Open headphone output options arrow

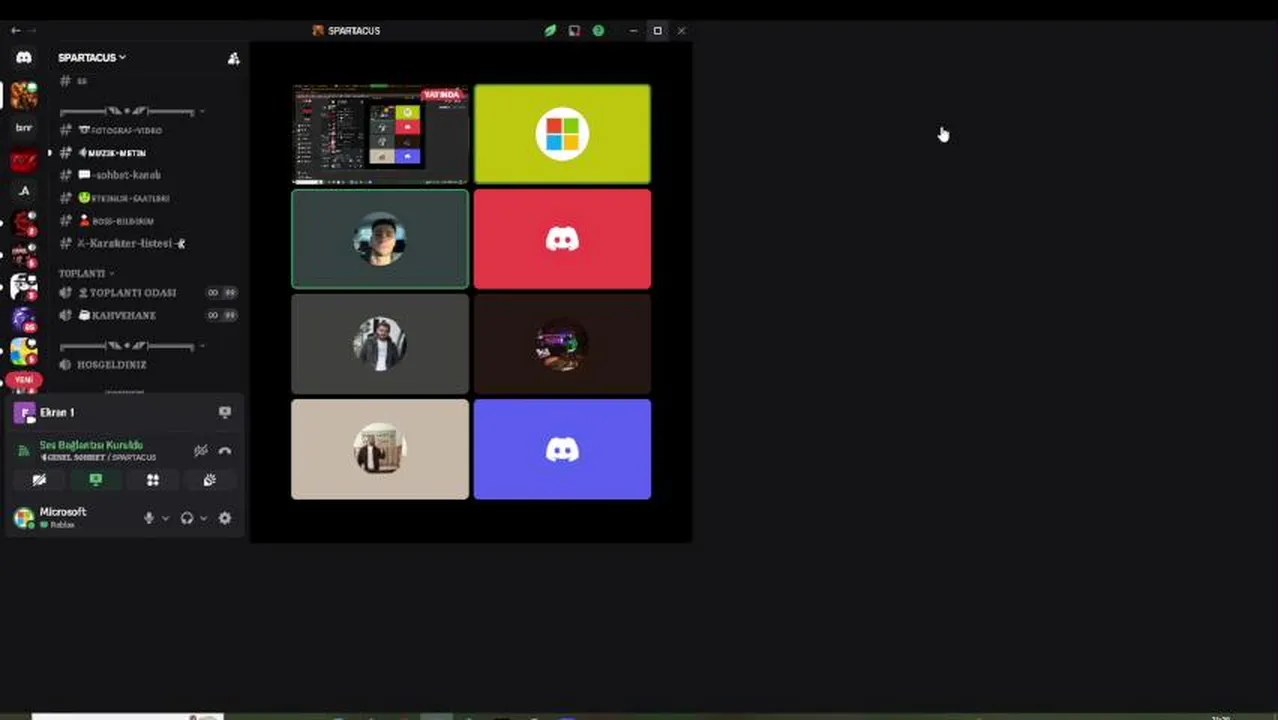click(x=203, y=518)
